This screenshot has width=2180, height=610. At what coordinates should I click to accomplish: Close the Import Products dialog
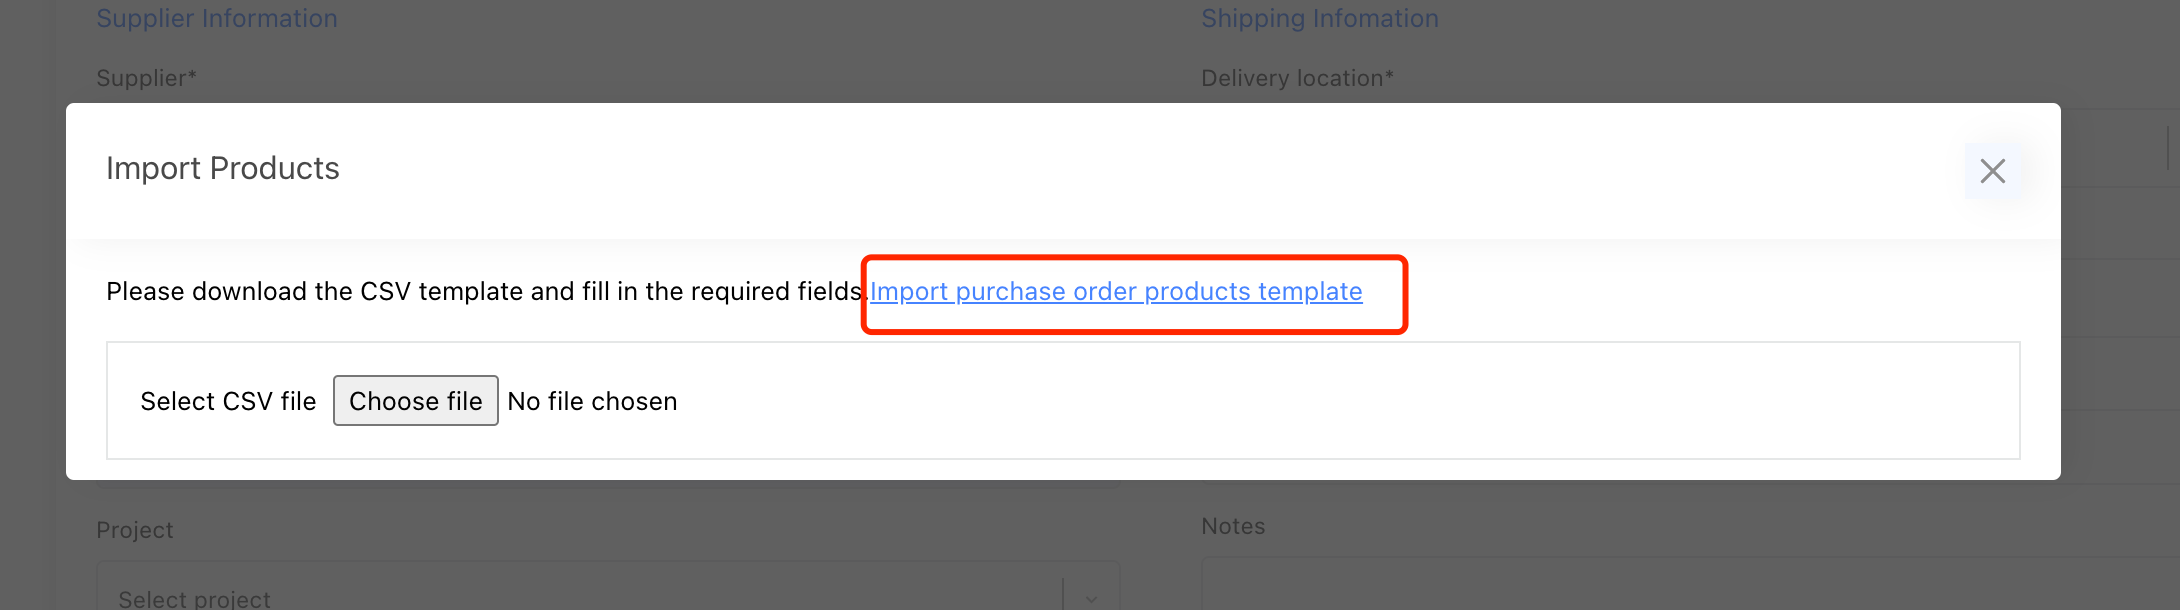pos(1992,171)
